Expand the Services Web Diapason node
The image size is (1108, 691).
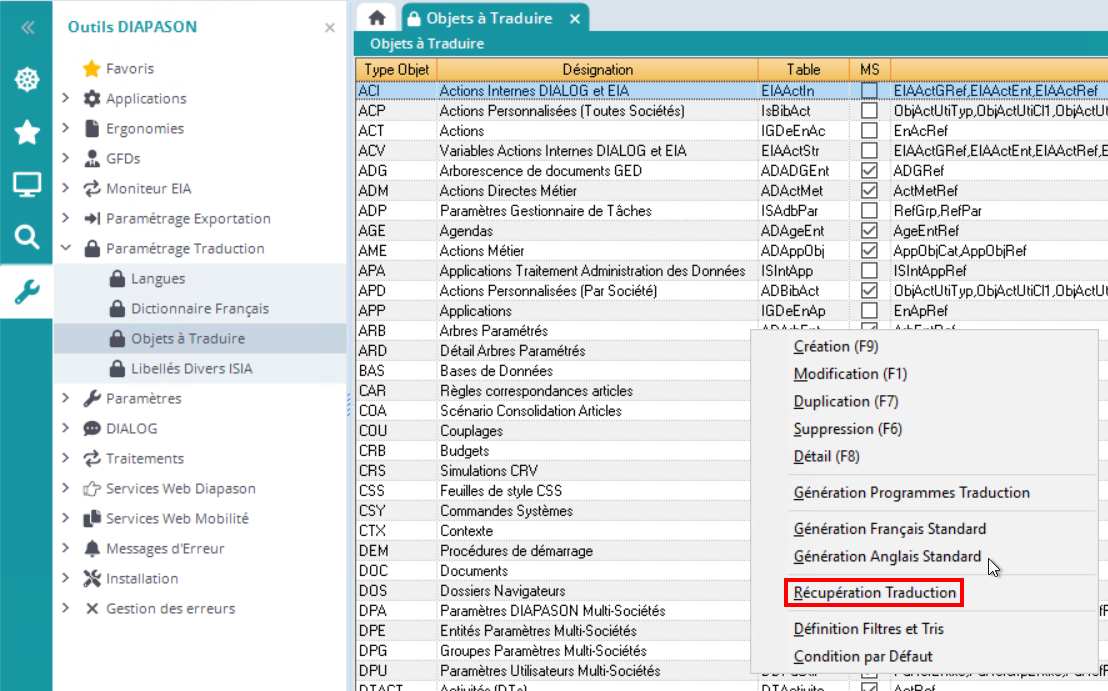coord(66,489)
